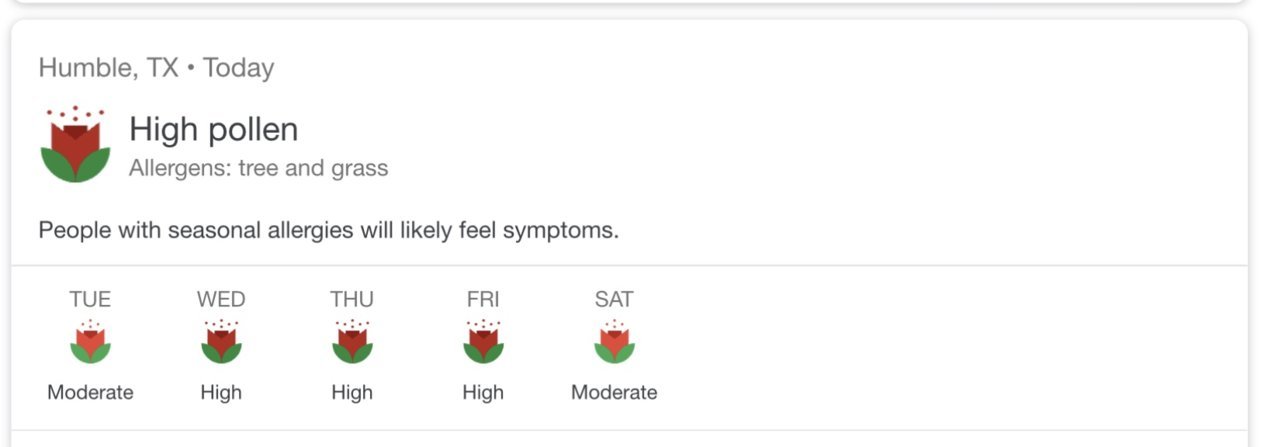Select the THU day label
The image size is (1278, 447).
click(352, 299)
